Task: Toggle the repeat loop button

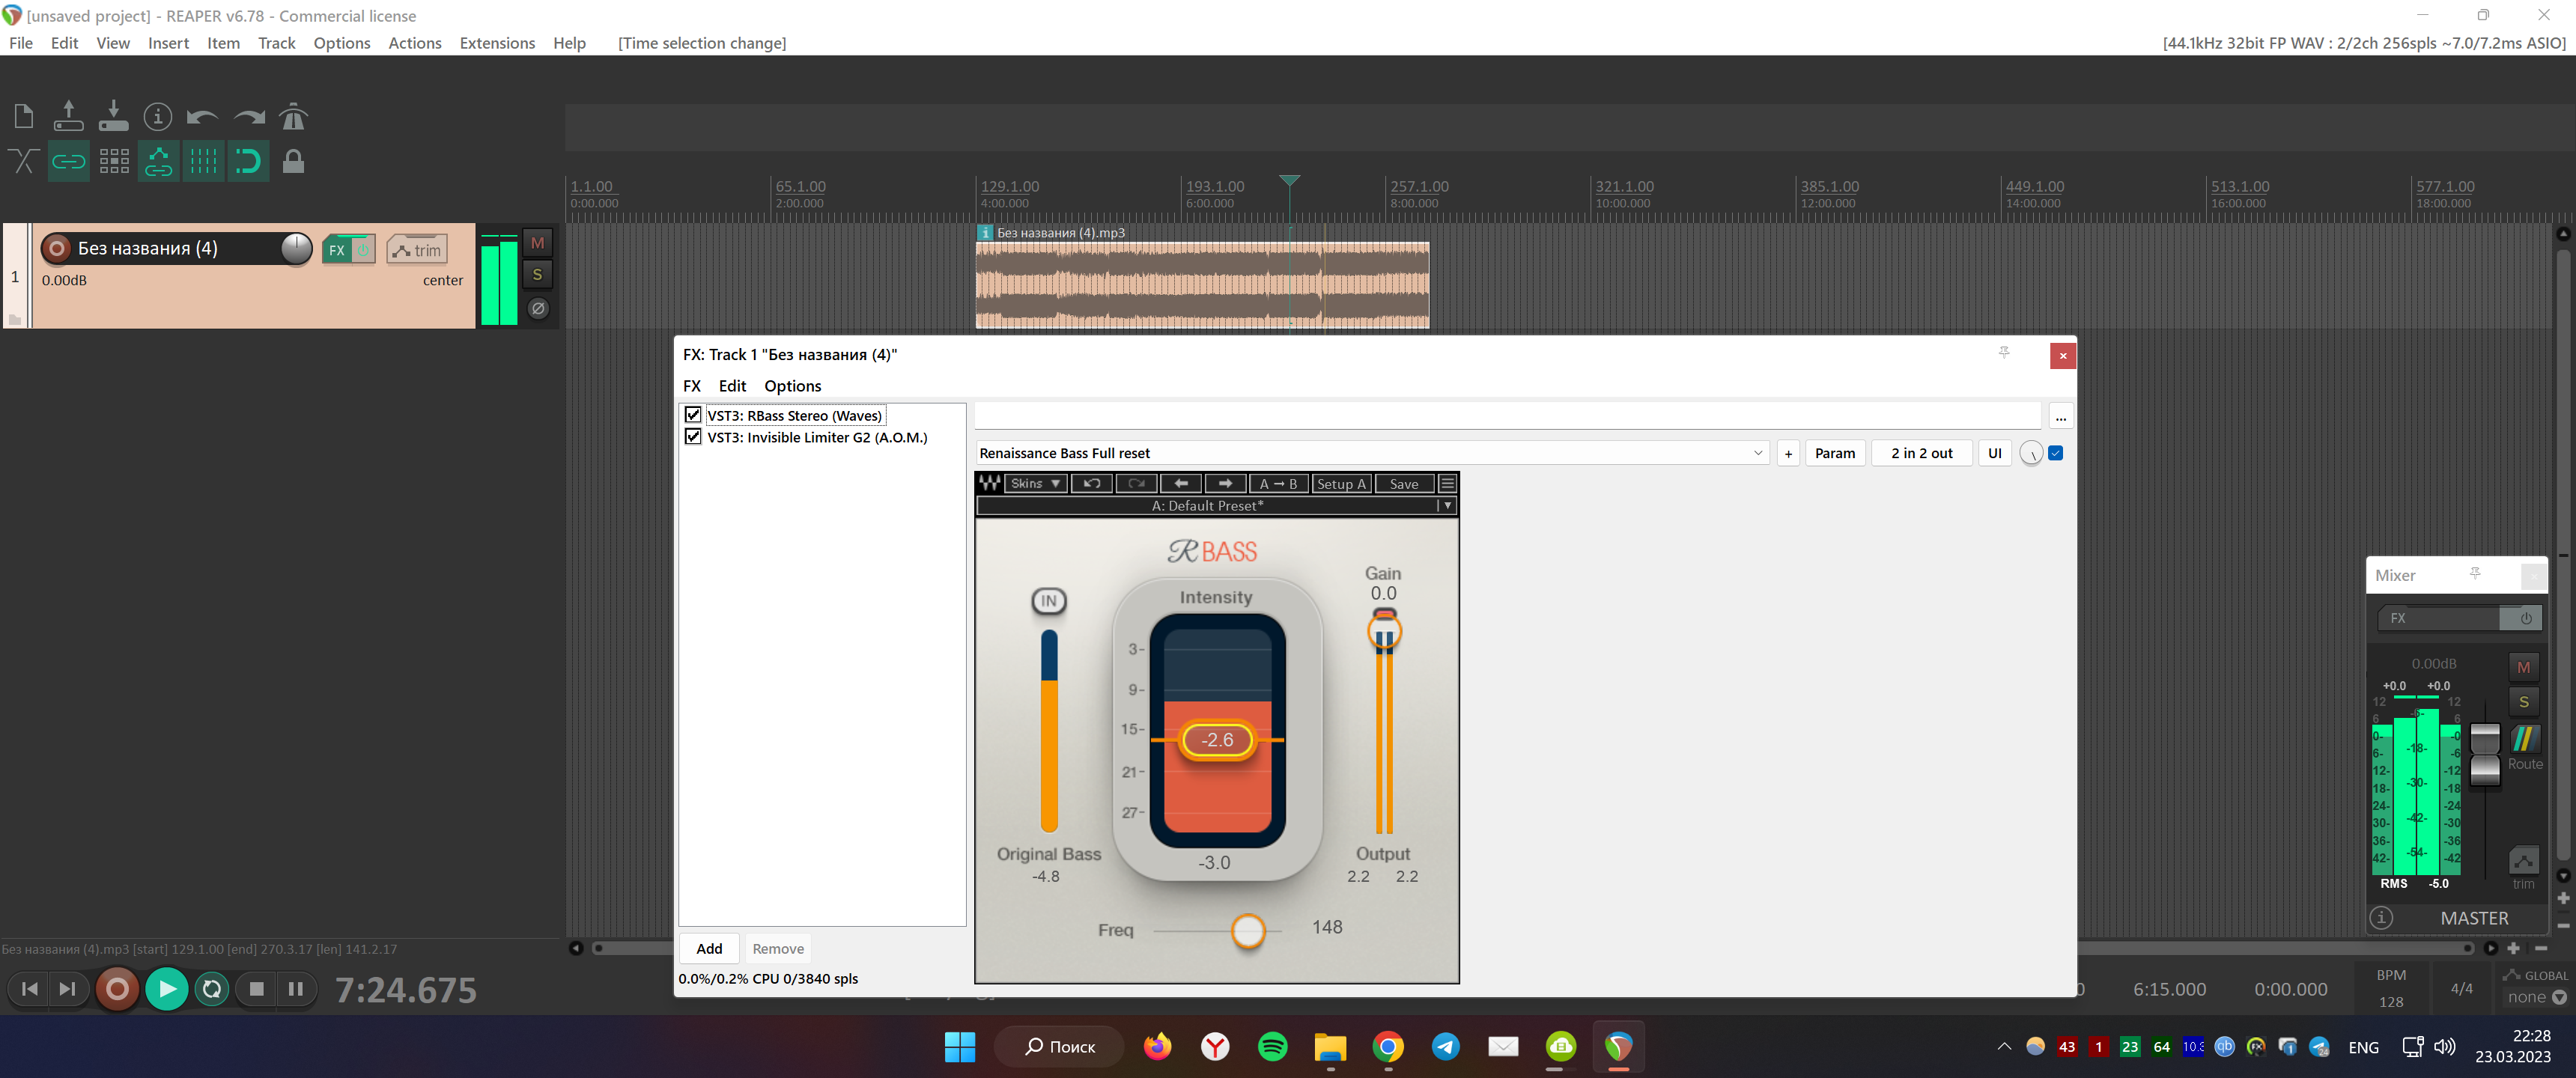Action: pyautogui.click(x=212, y=990)
